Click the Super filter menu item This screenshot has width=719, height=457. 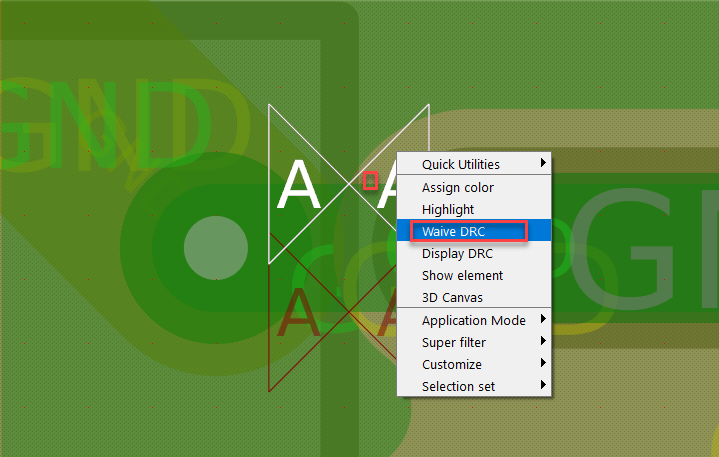point(454,342)
